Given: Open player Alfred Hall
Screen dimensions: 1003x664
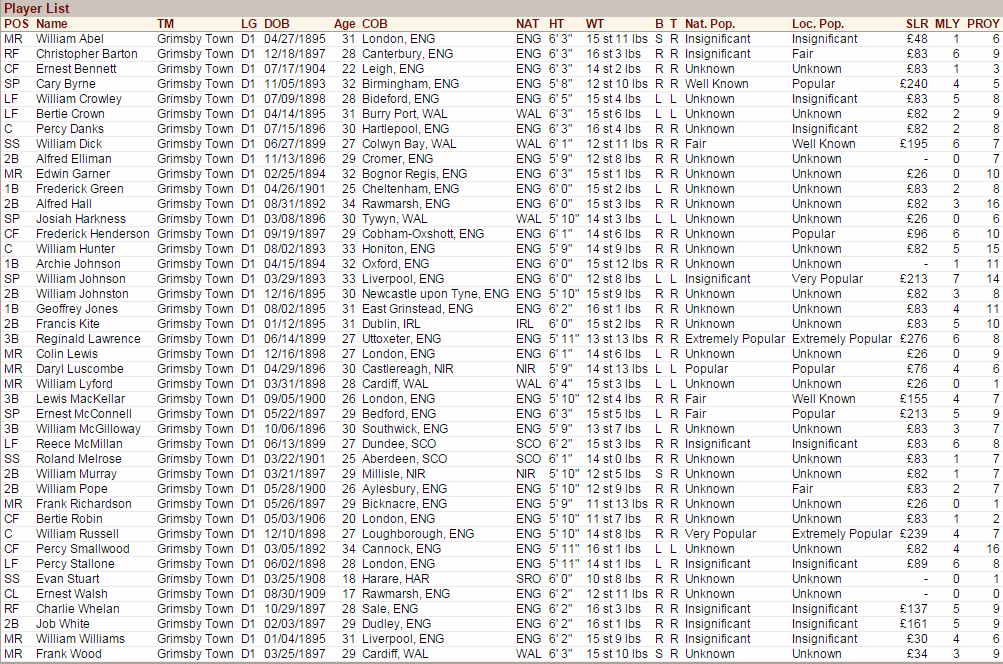Looking at the screenshot, I should coord(64,203).
